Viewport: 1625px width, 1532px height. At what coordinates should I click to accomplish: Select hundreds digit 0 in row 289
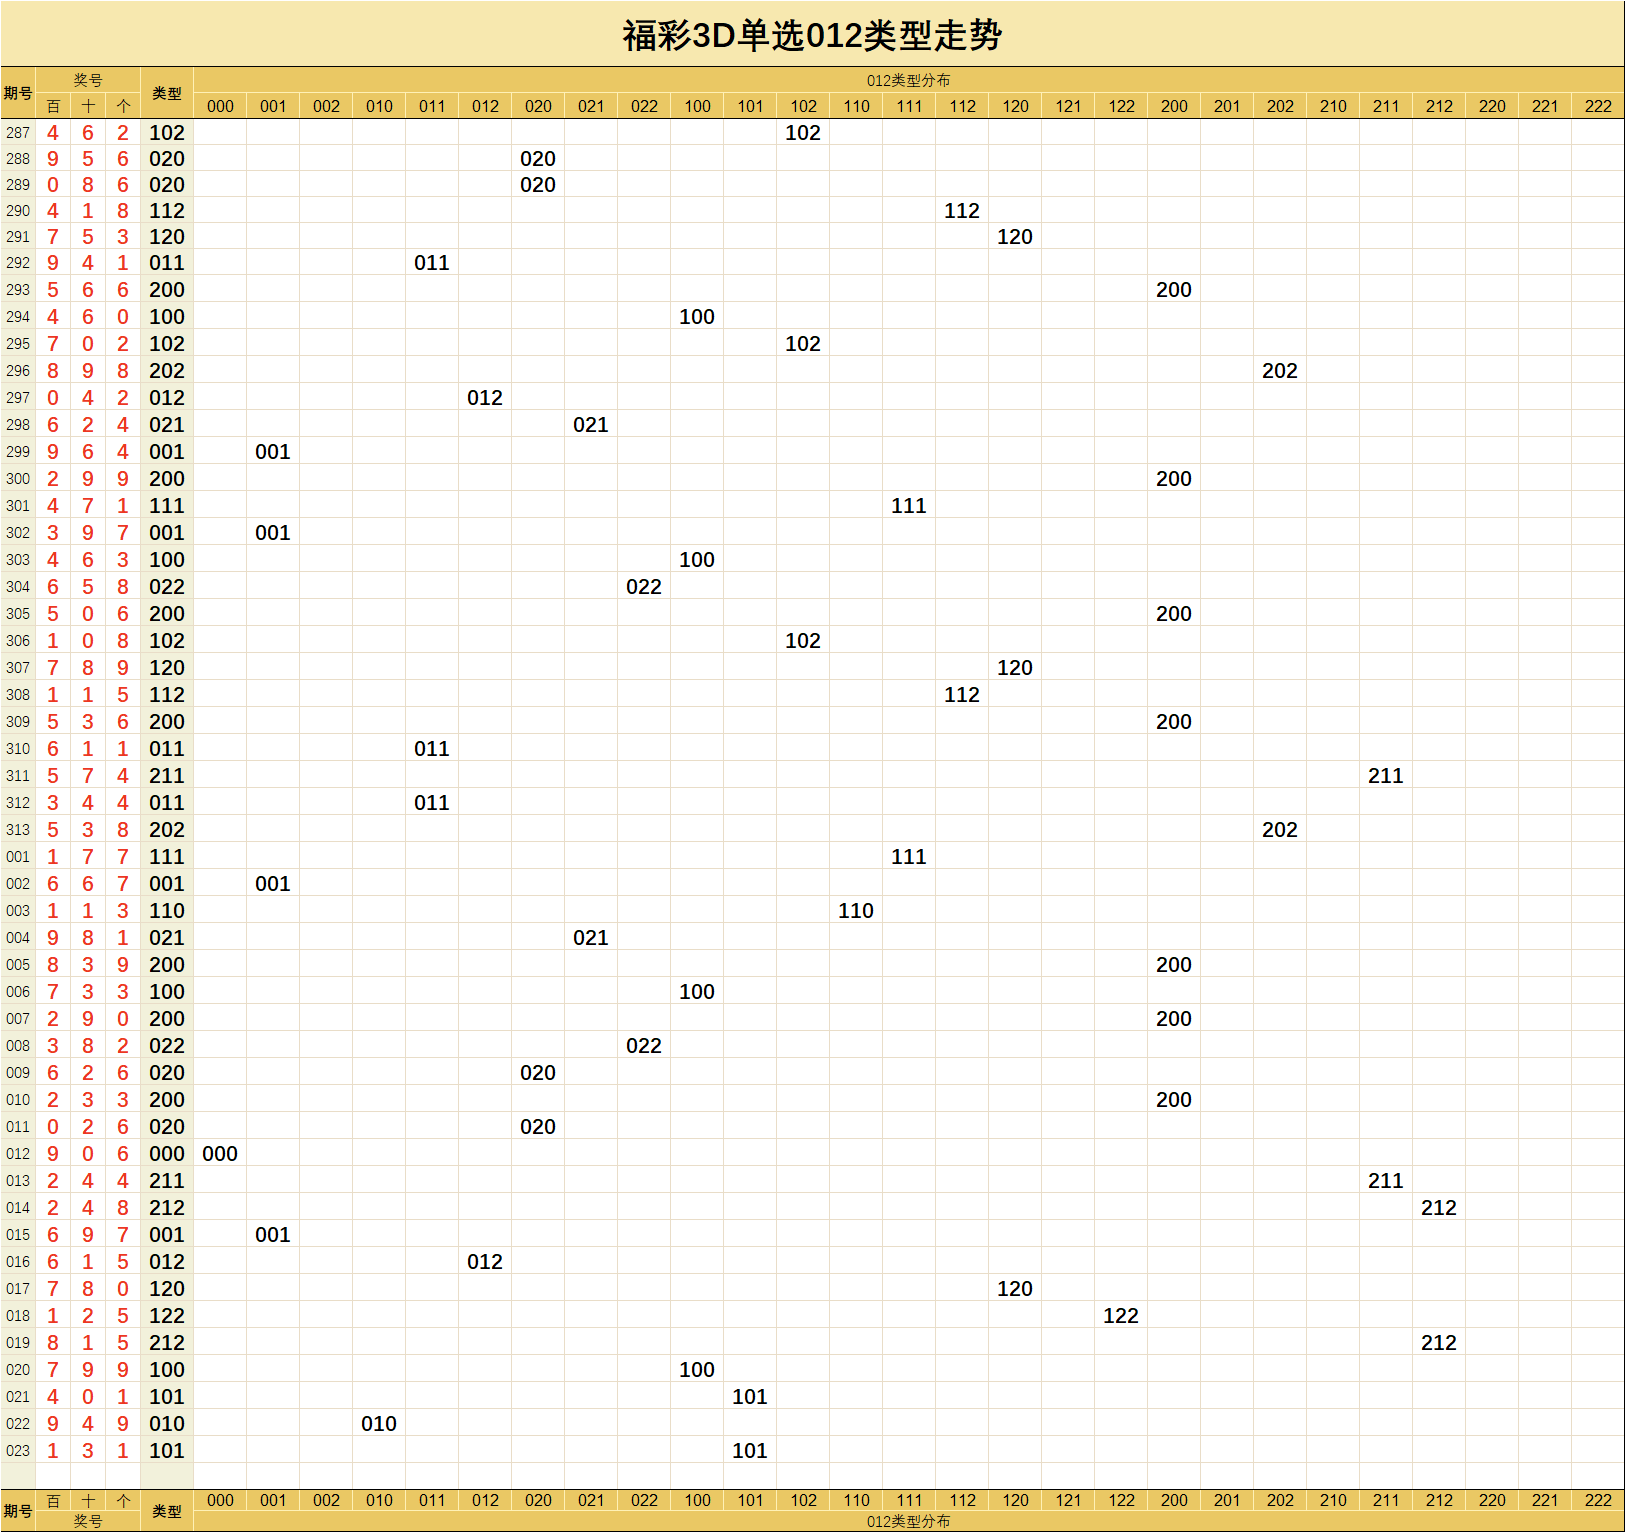[x=53, y=184]
